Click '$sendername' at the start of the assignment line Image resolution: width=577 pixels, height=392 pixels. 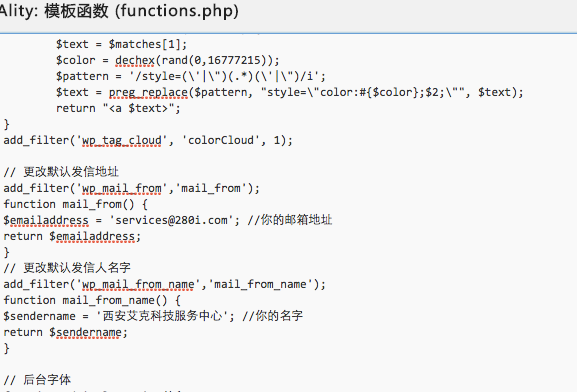point(39,316)
